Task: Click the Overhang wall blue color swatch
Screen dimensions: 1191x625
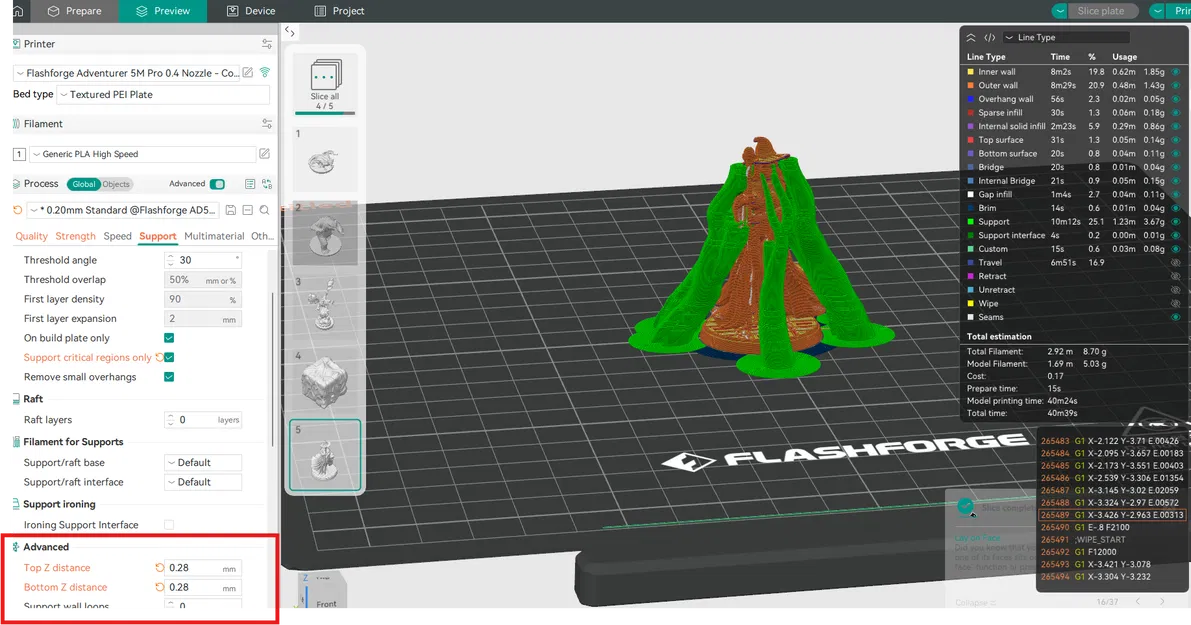Action: (x=970, y=99)
